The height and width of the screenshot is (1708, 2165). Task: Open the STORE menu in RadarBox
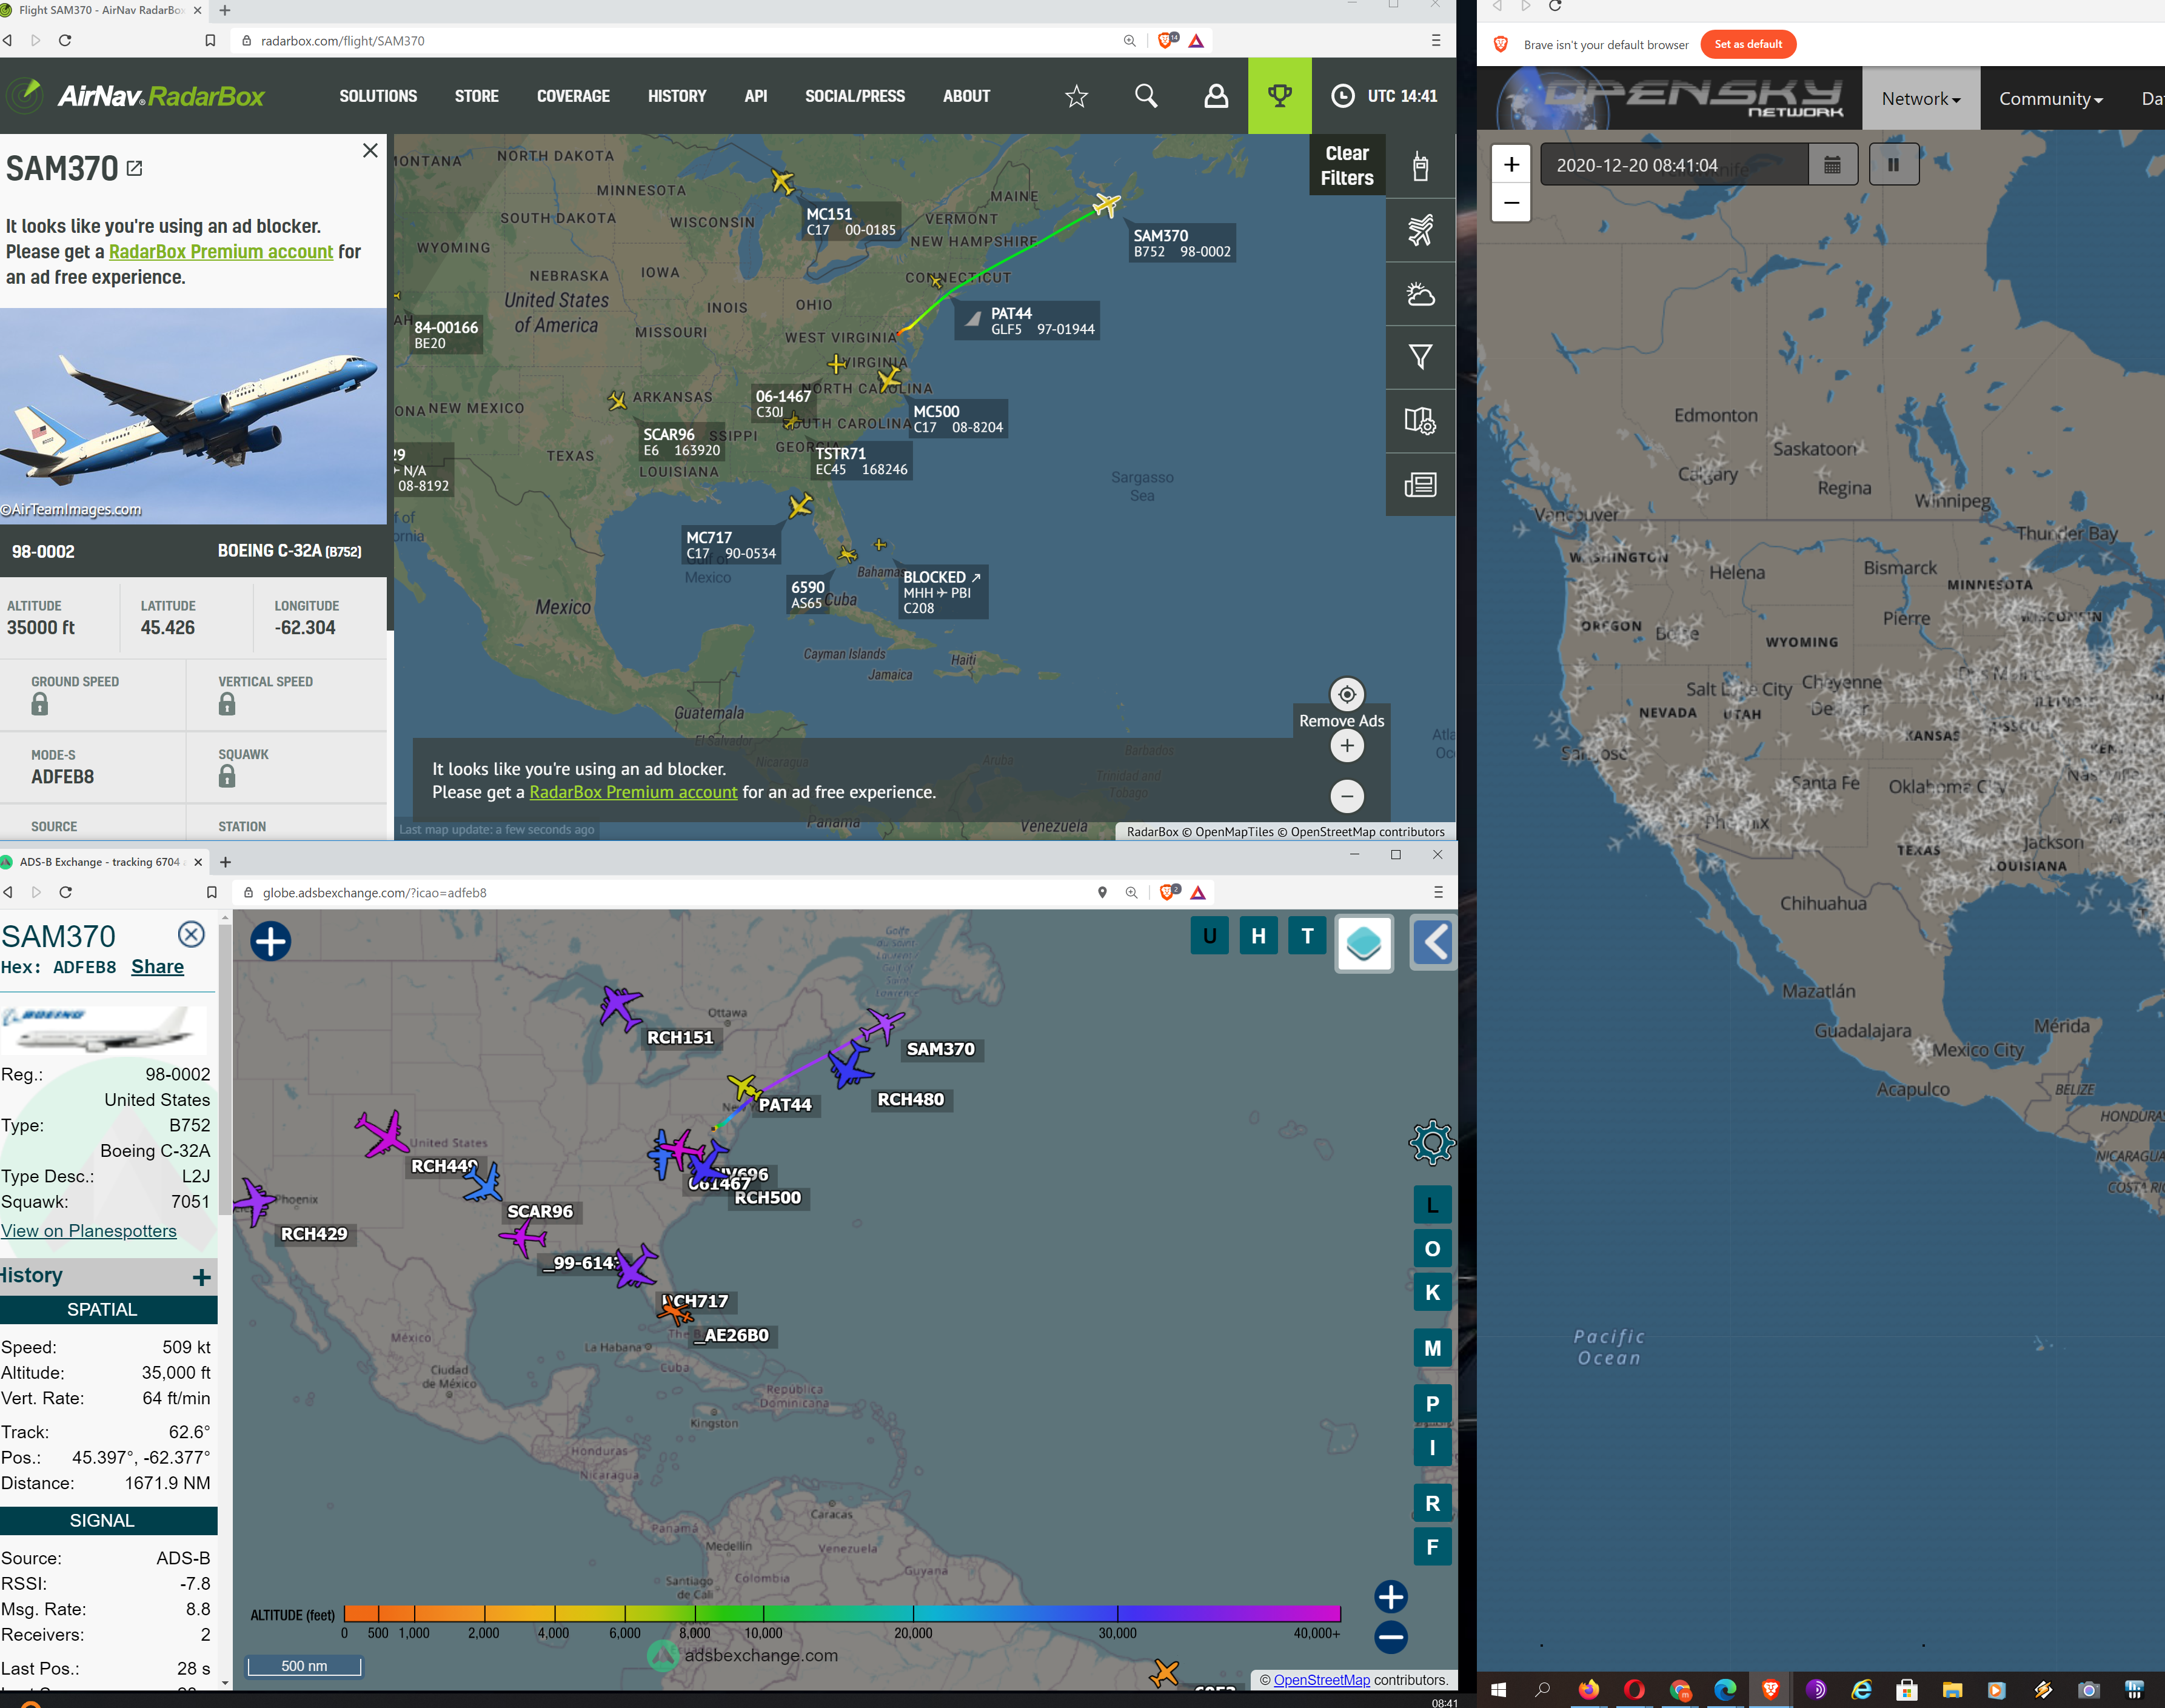coord(476,96)
